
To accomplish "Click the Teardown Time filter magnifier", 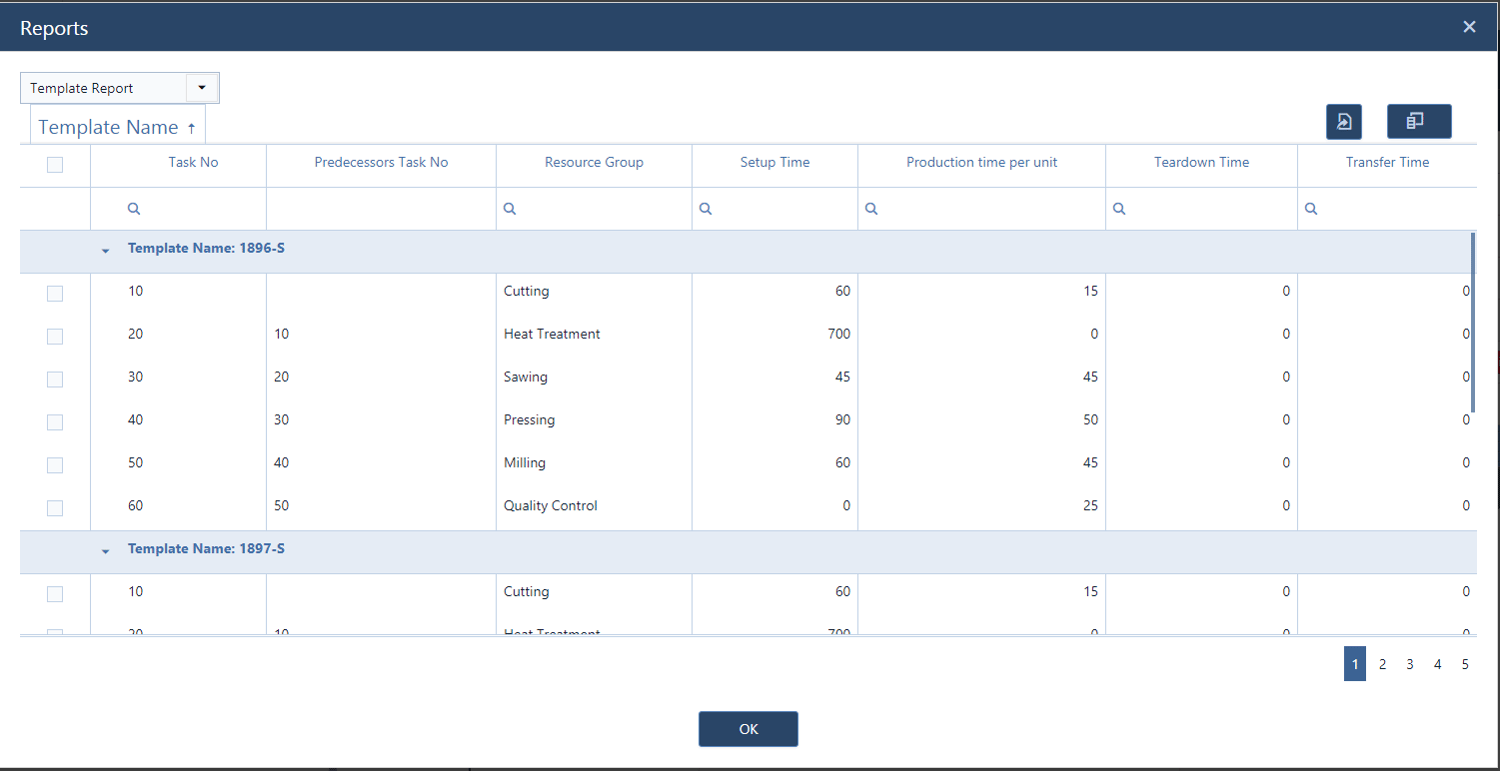I will [1119, 208].
